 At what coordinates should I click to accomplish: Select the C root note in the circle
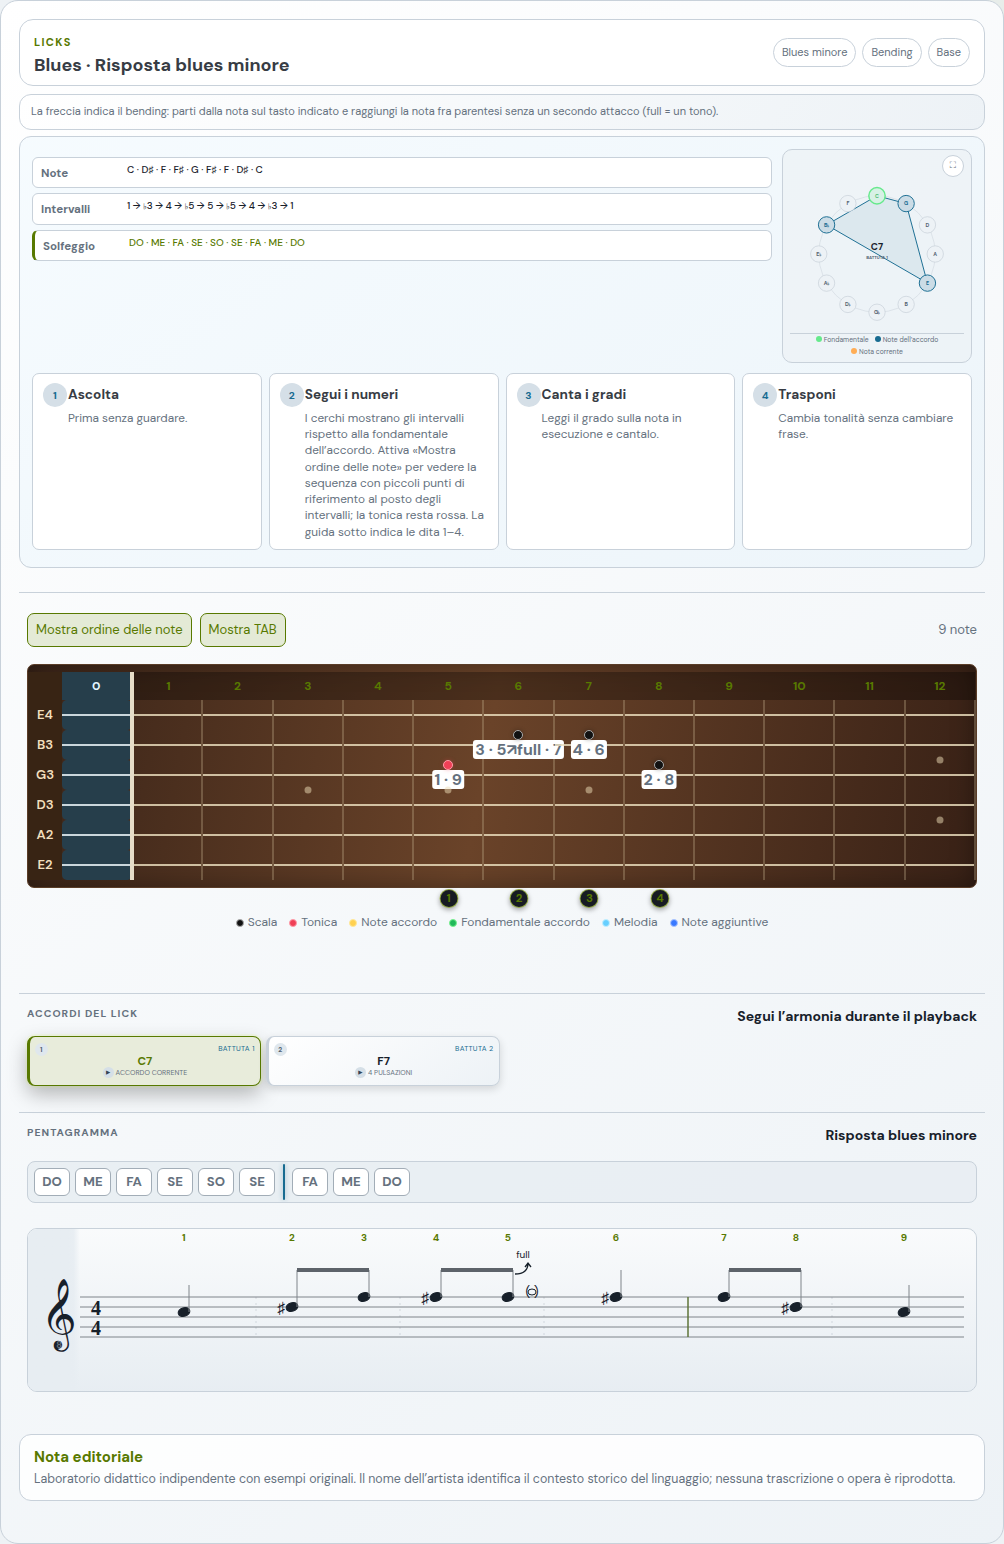pos(877,196)
